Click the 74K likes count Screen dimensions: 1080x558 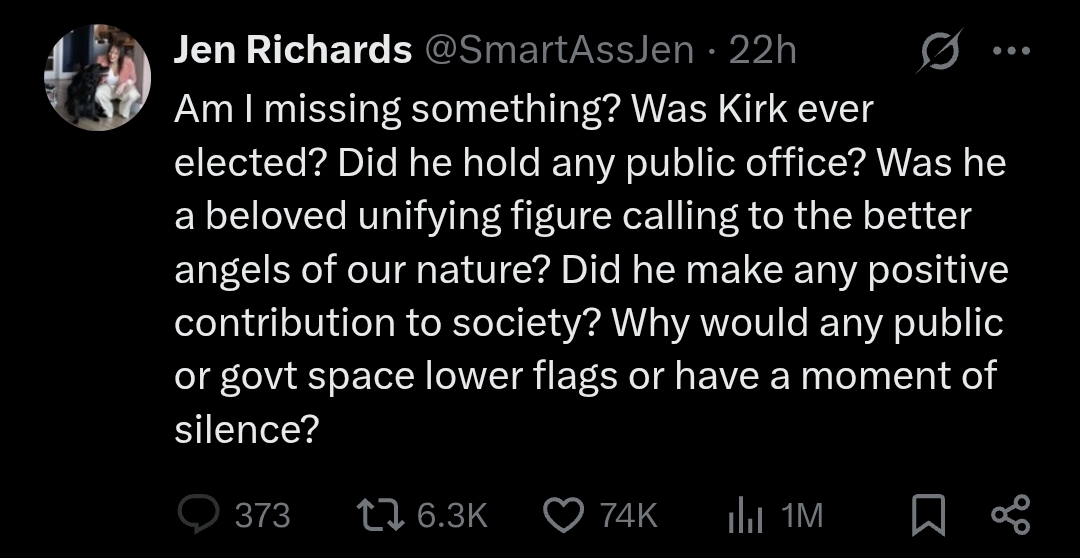tap(628, 515)
